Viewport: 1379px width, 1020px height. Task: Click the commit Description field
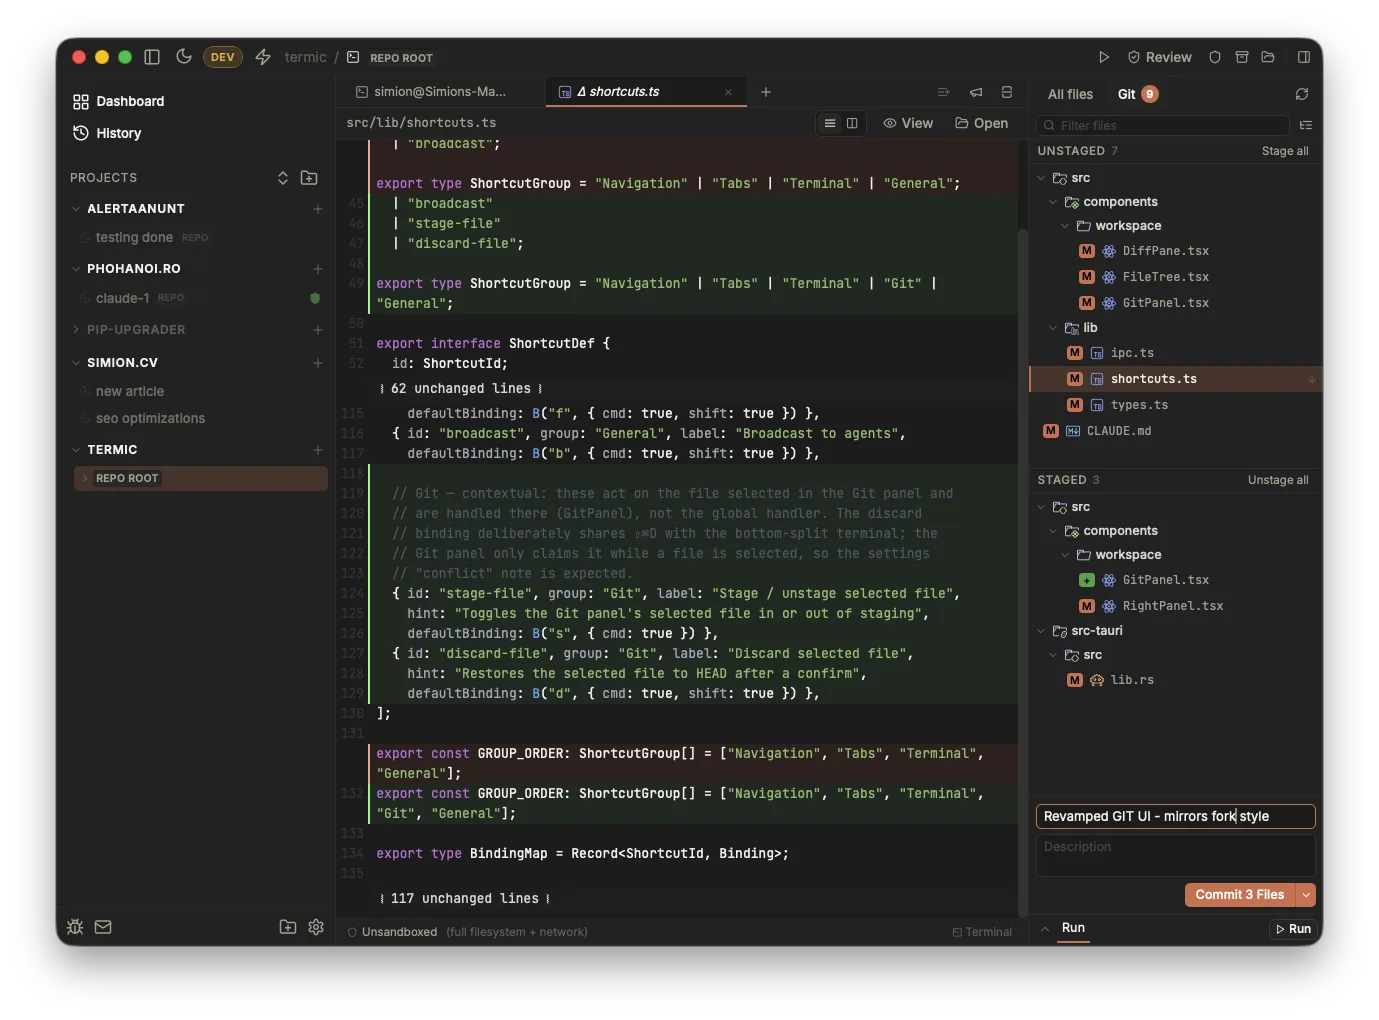[1176, 855]
